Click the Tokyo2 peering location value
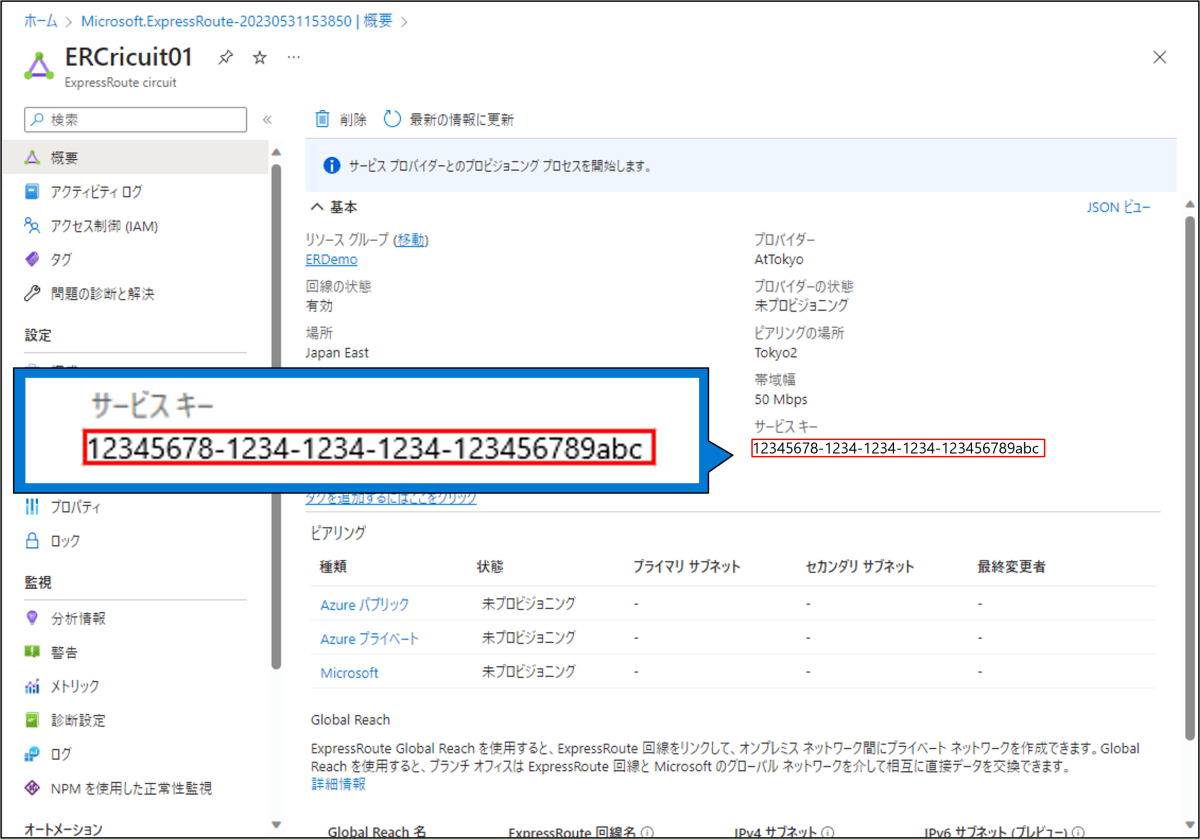The image size is (1200, 839). coord(776,352)
